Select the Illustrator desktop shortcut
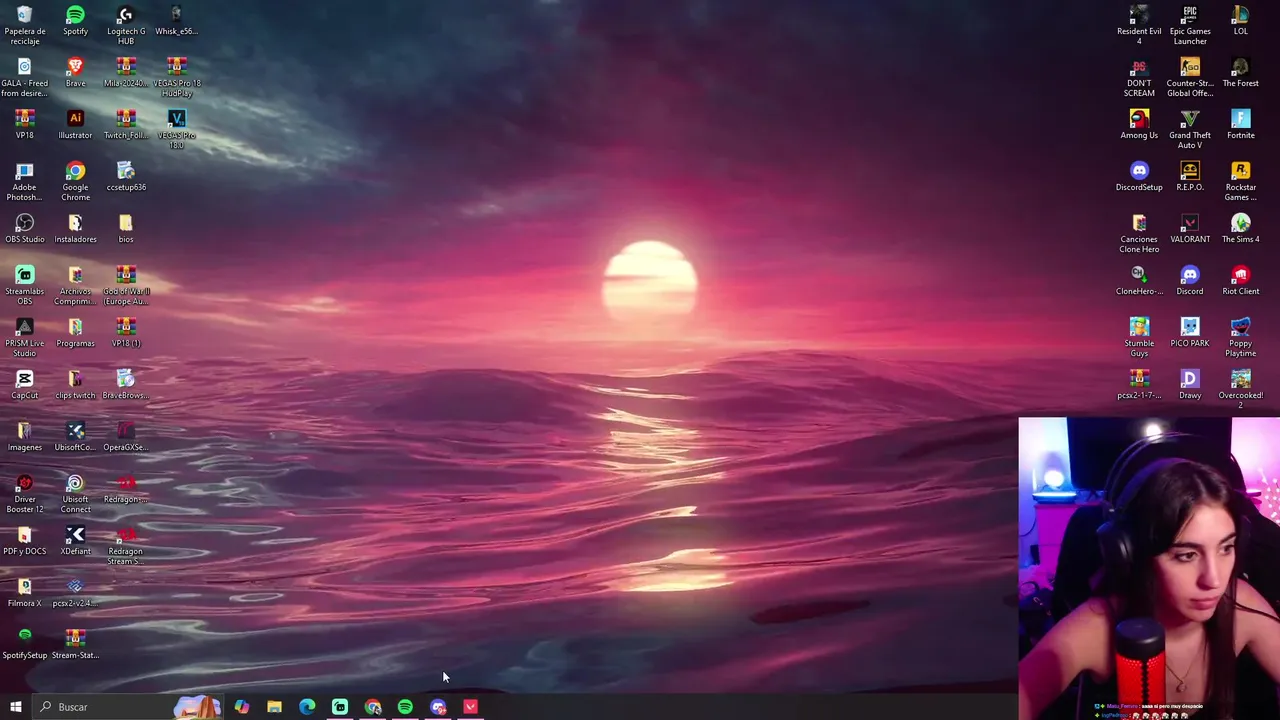 coord(75,124)
